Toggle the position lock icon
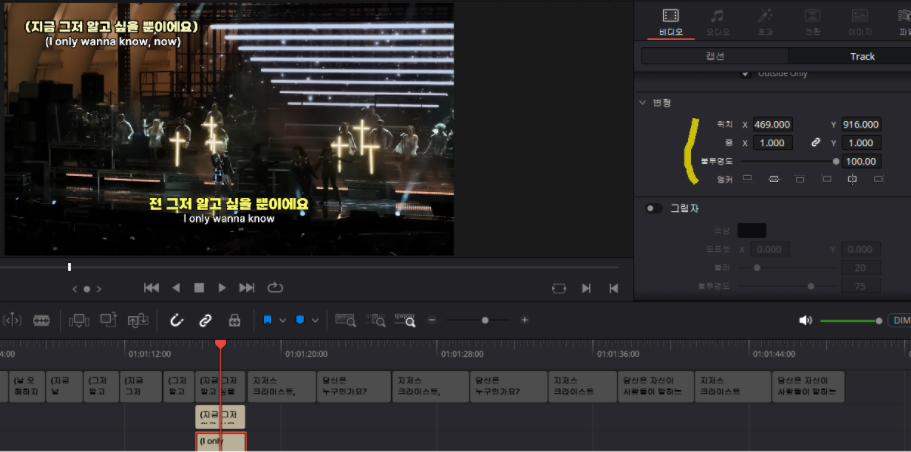Viewport: 911px width, 452px height. [x=234, y=320]
